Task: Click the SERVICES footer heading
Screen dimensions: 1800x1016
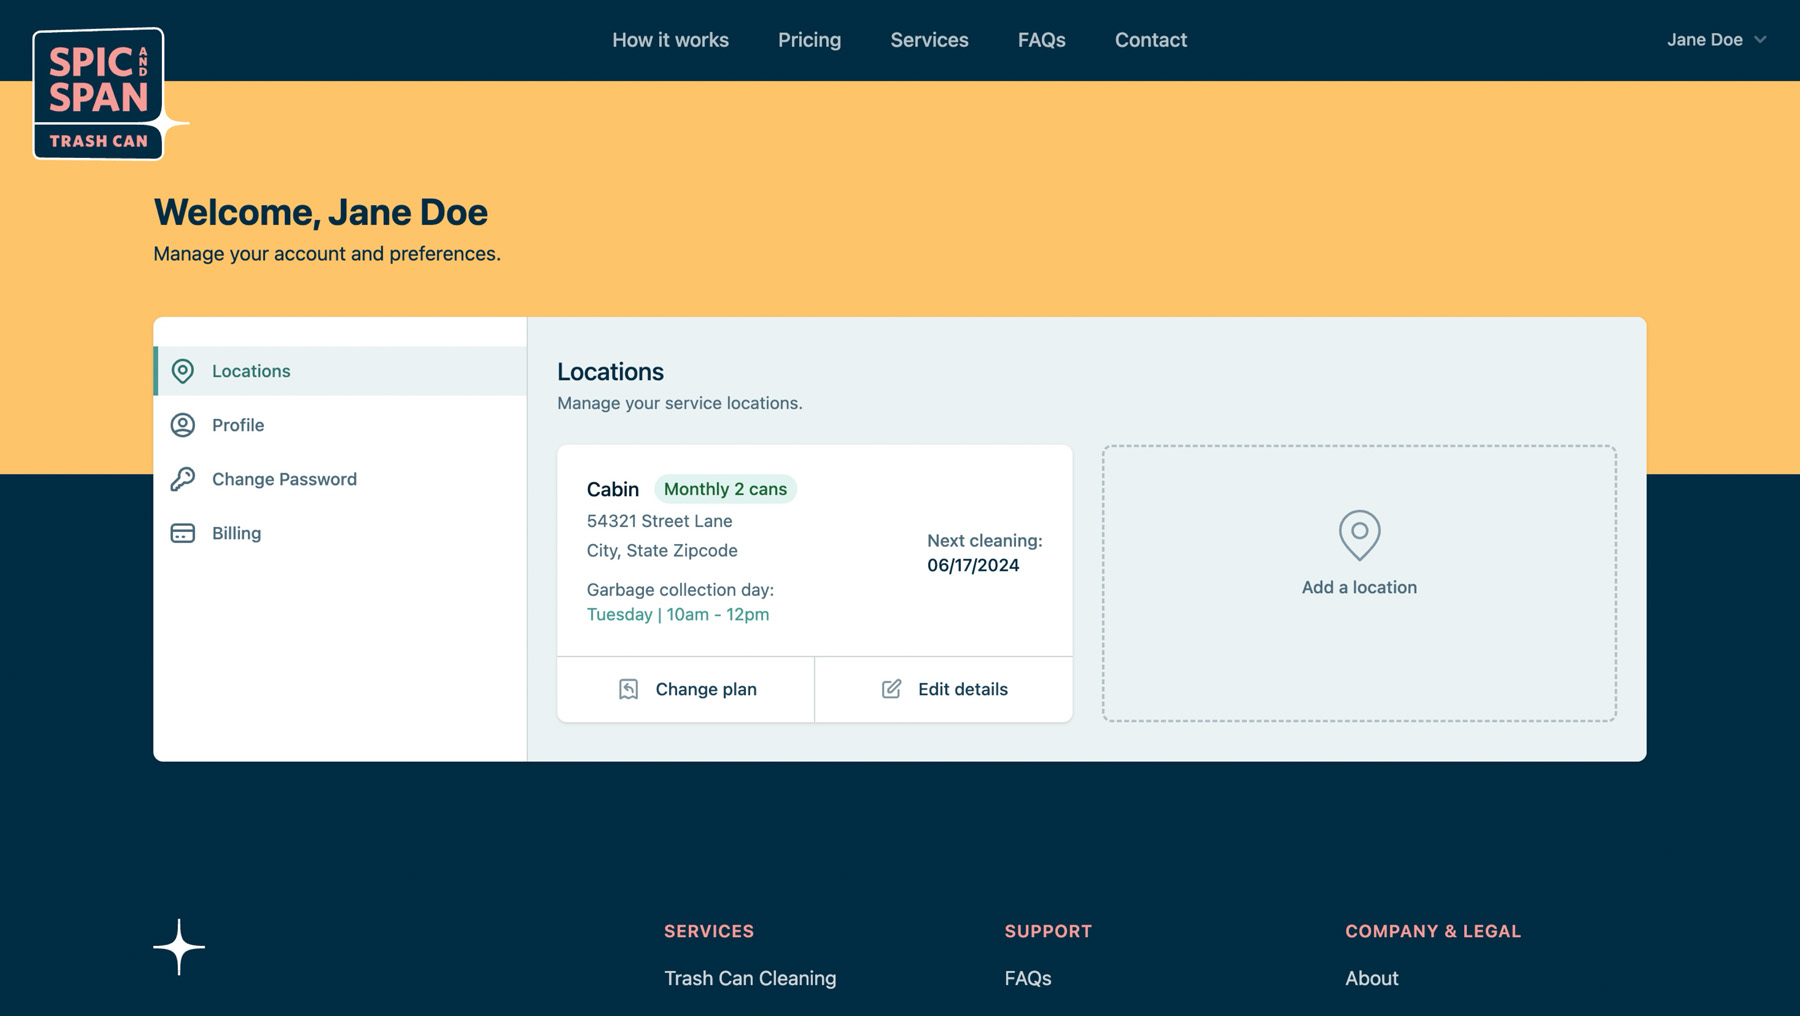Action: (709, 931)
